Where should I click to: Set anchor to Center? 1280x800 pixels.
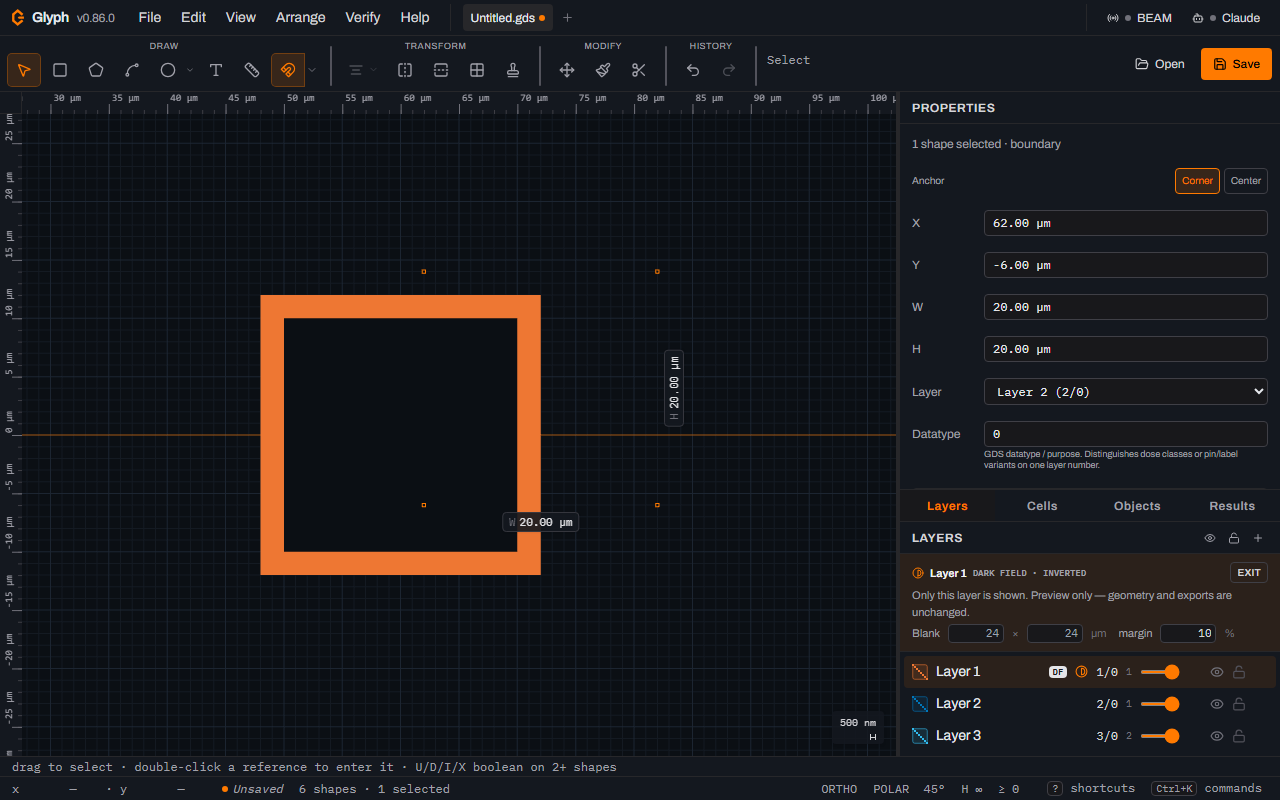1246,181
